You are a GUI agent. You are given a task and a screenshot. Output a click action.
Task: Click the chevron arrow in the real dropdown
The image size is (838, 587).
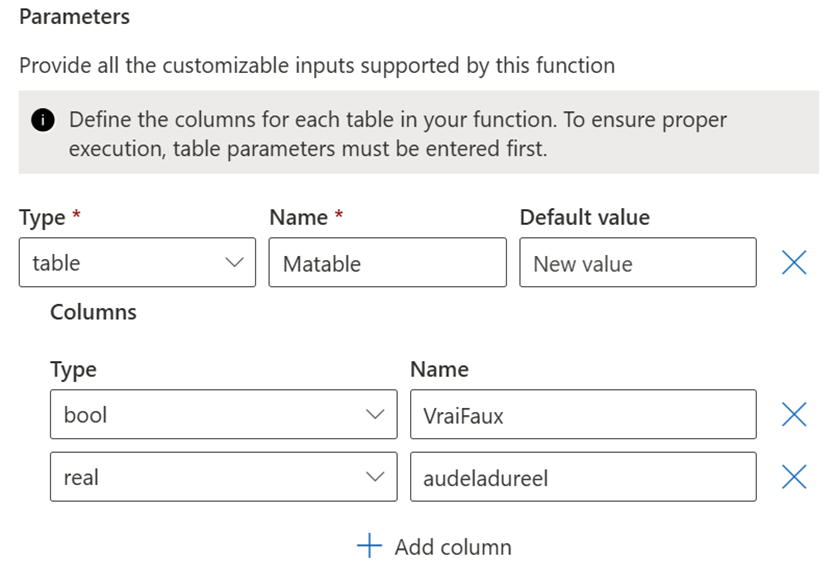(375, 477)
